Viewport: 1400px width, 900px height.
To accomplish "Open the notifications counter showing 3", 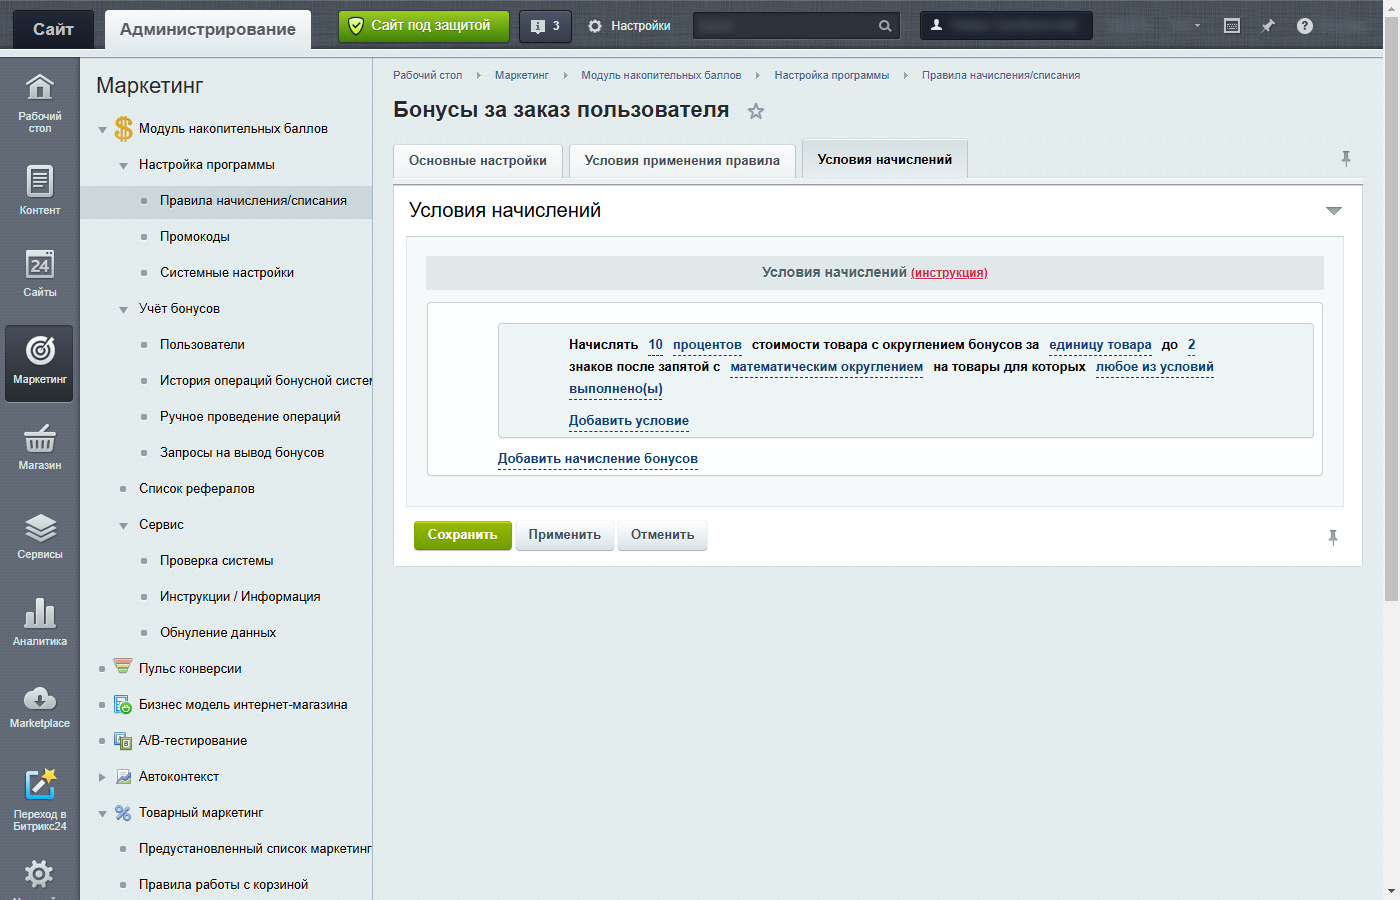I will tap(545, 26).
